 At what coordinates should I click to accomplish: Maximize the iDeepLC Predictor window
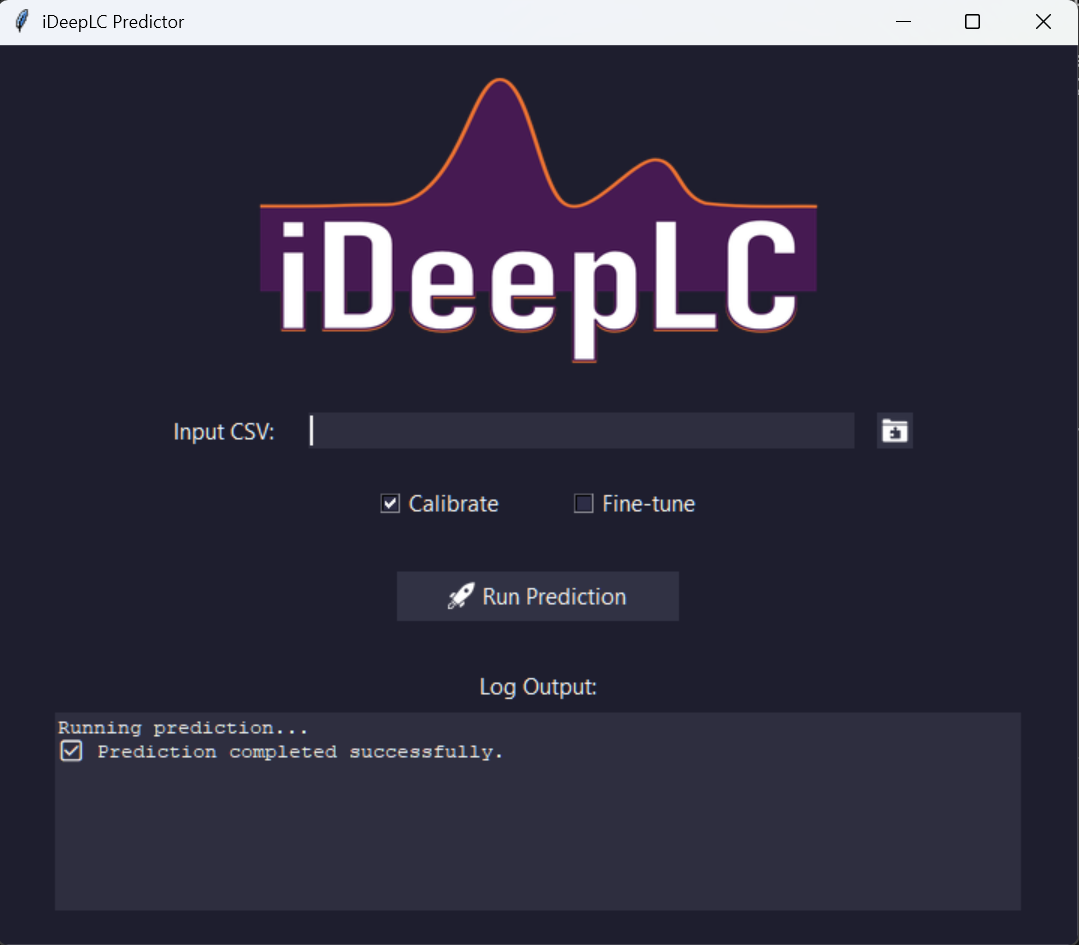tap(972, 22)
